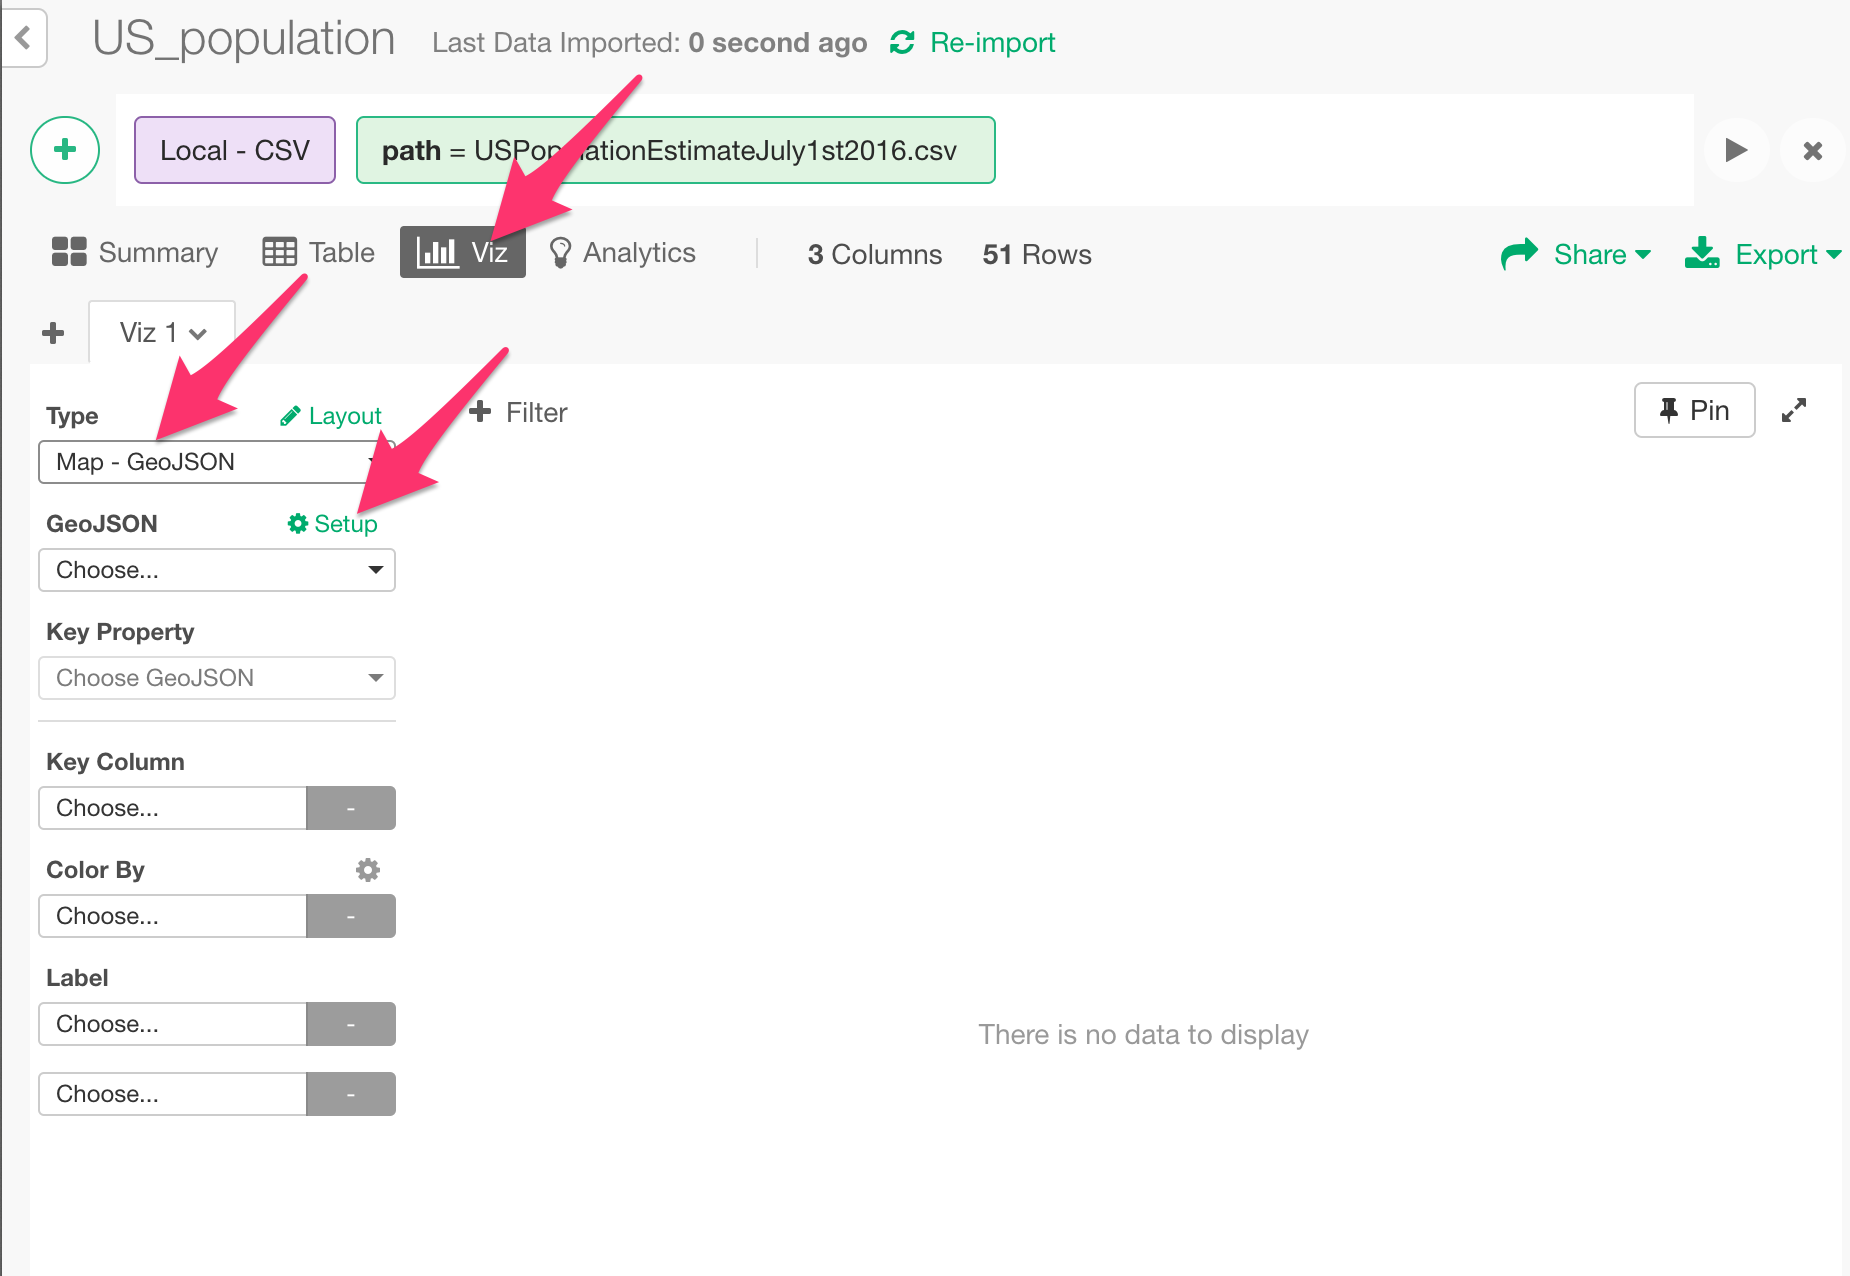Open GeoJSON Setup gear link
The height and width of the screenshot is (1276, 1850).
333,524
